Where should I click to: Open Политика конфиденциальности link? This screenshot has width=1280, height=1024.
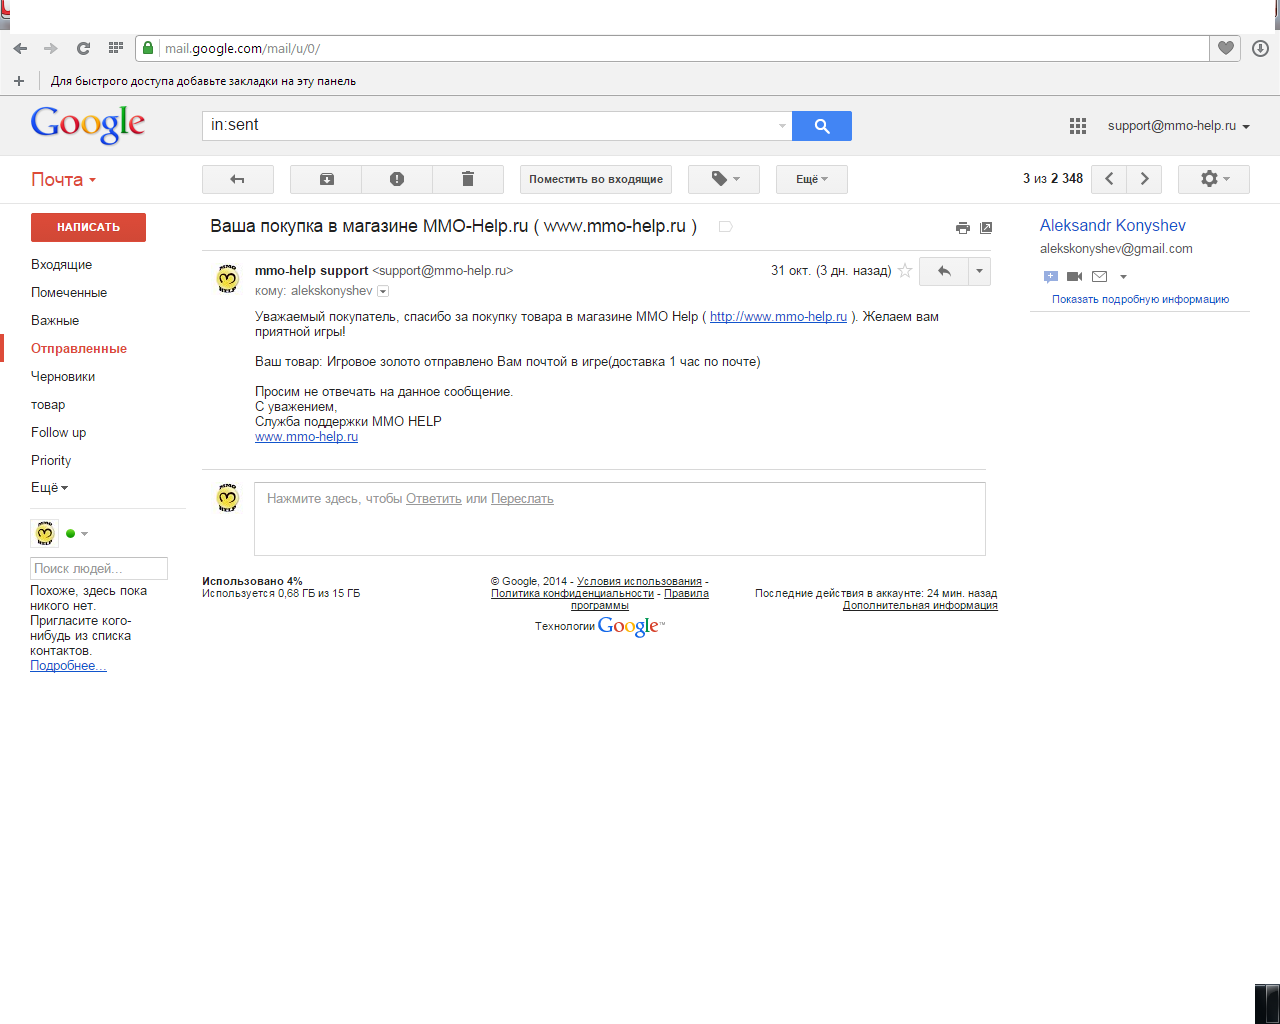(x=572, y=593)
